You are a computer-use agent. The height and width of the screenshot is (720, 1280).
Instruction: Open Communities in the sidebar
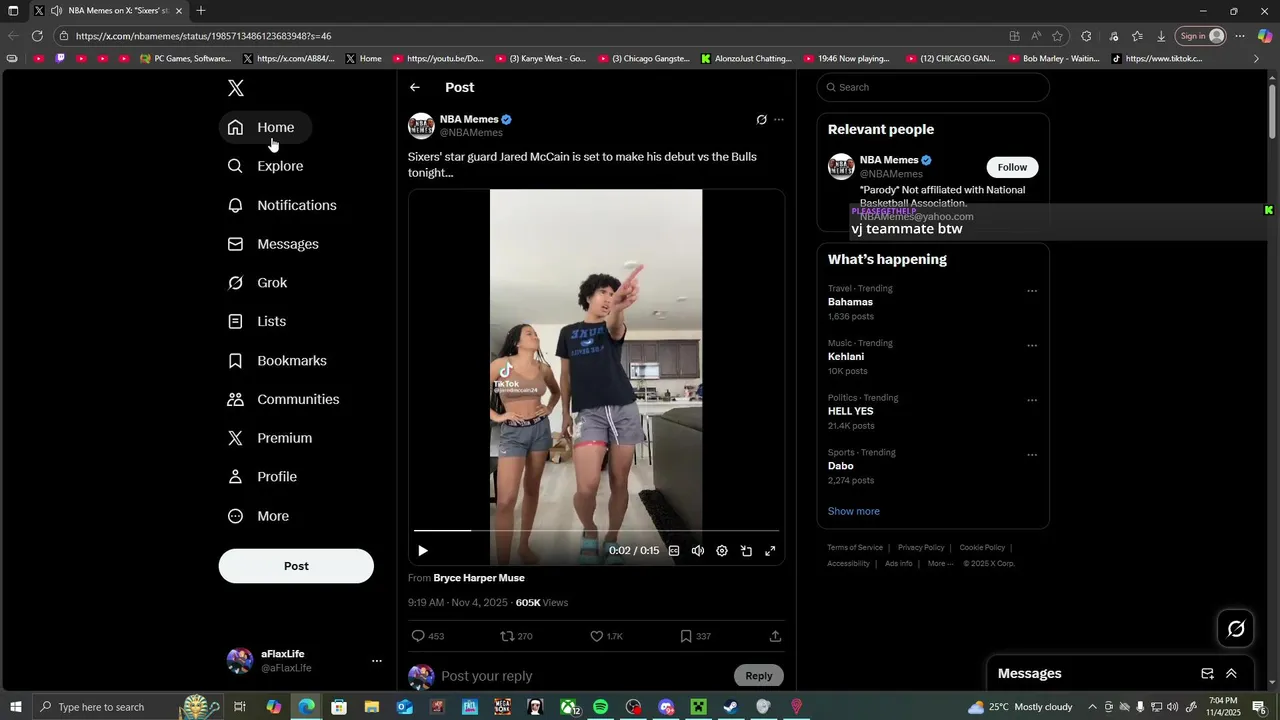(x=284, y=399)
